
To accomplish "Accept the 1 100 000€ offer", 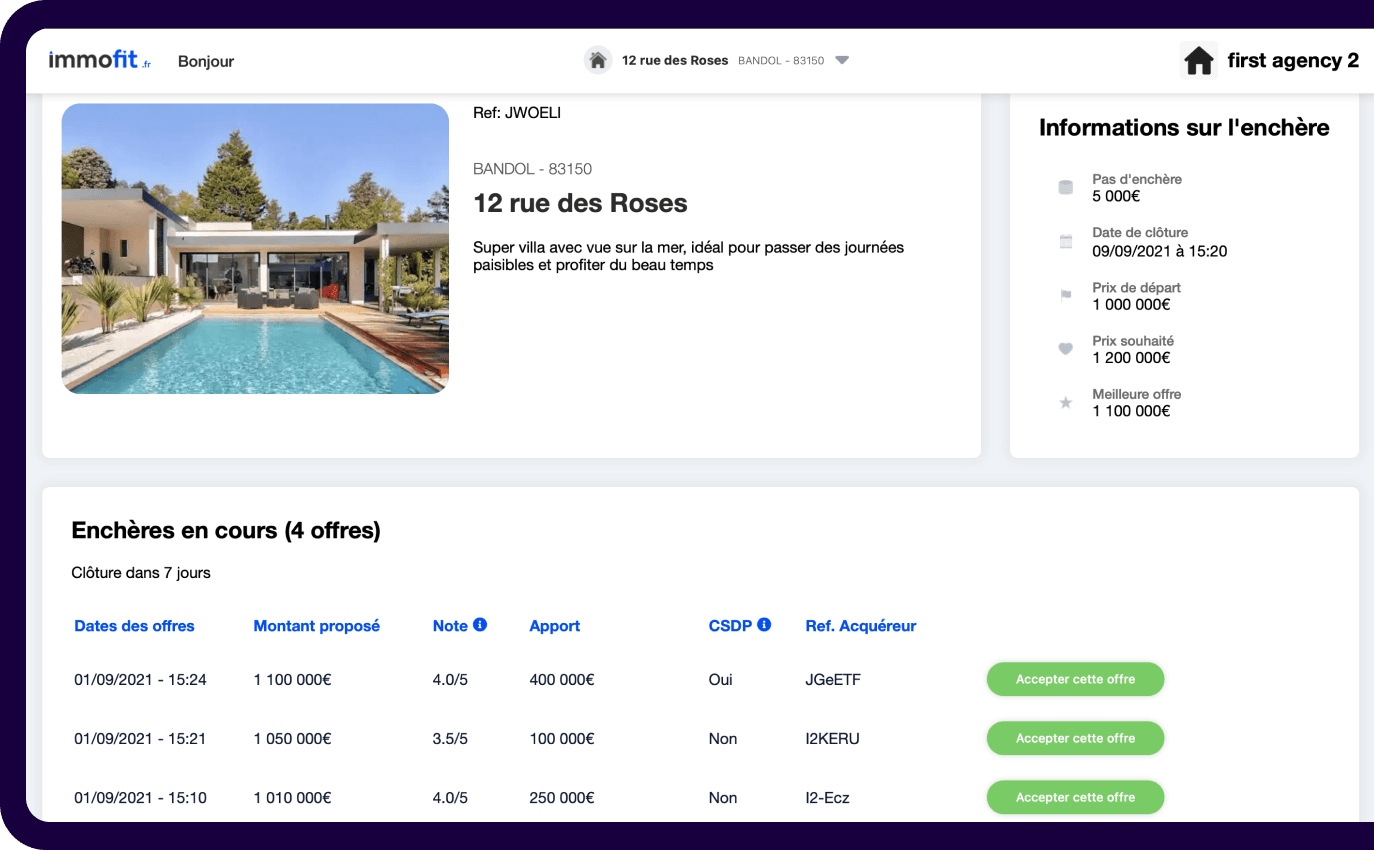I will point(1075,679).
